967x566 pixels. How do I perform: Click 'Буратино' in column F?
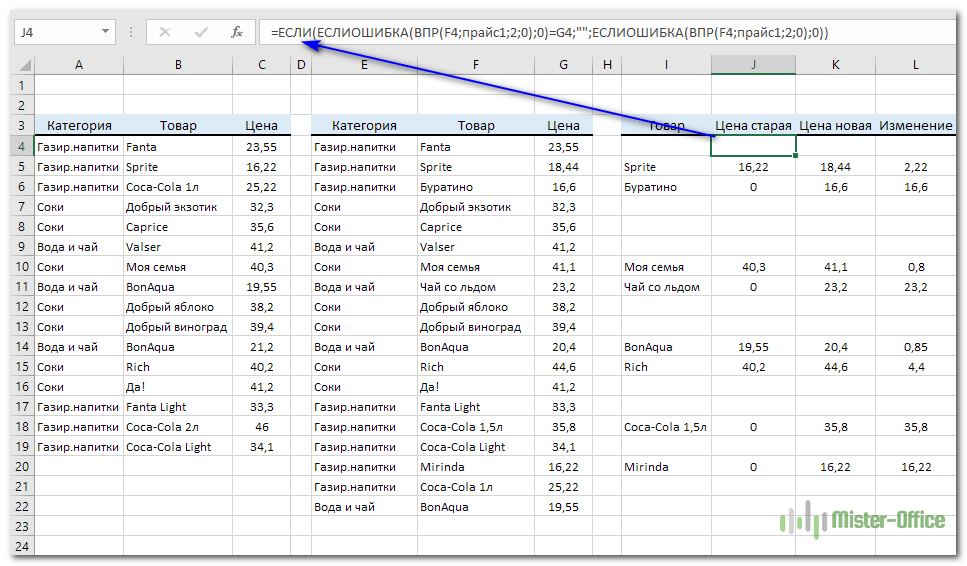[x=446, y=187]
